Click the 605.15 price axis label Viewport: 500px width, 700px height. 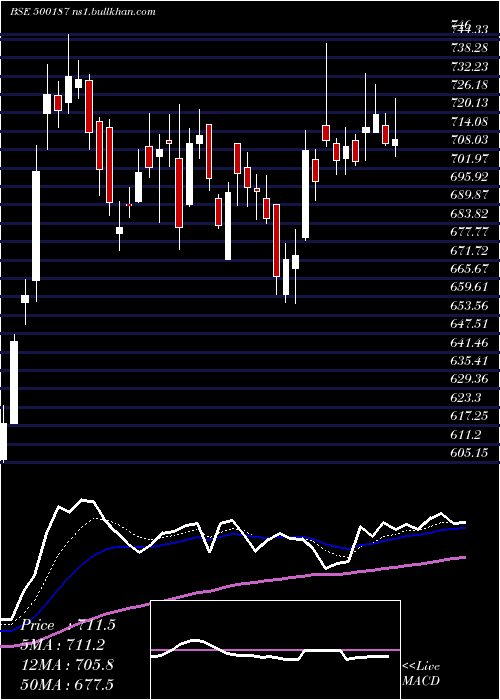tap(470, 453)
